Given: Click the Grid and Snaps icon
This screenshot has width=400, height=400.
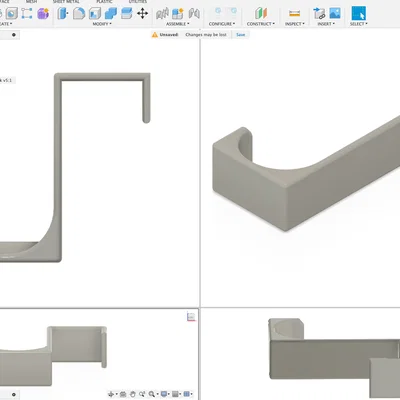Looking at the screenshot, I should click(175, 394).
